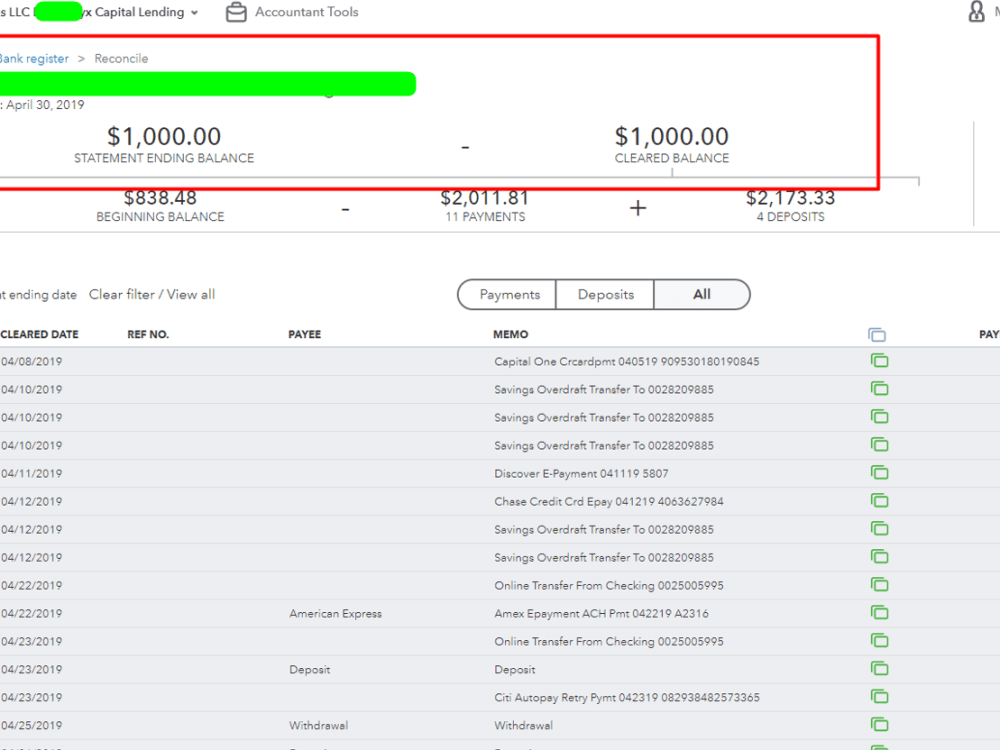This screenshot has width=1000, height=750.
Task: Click the $2,173.33 deposits total
Action: click(790, 198)
